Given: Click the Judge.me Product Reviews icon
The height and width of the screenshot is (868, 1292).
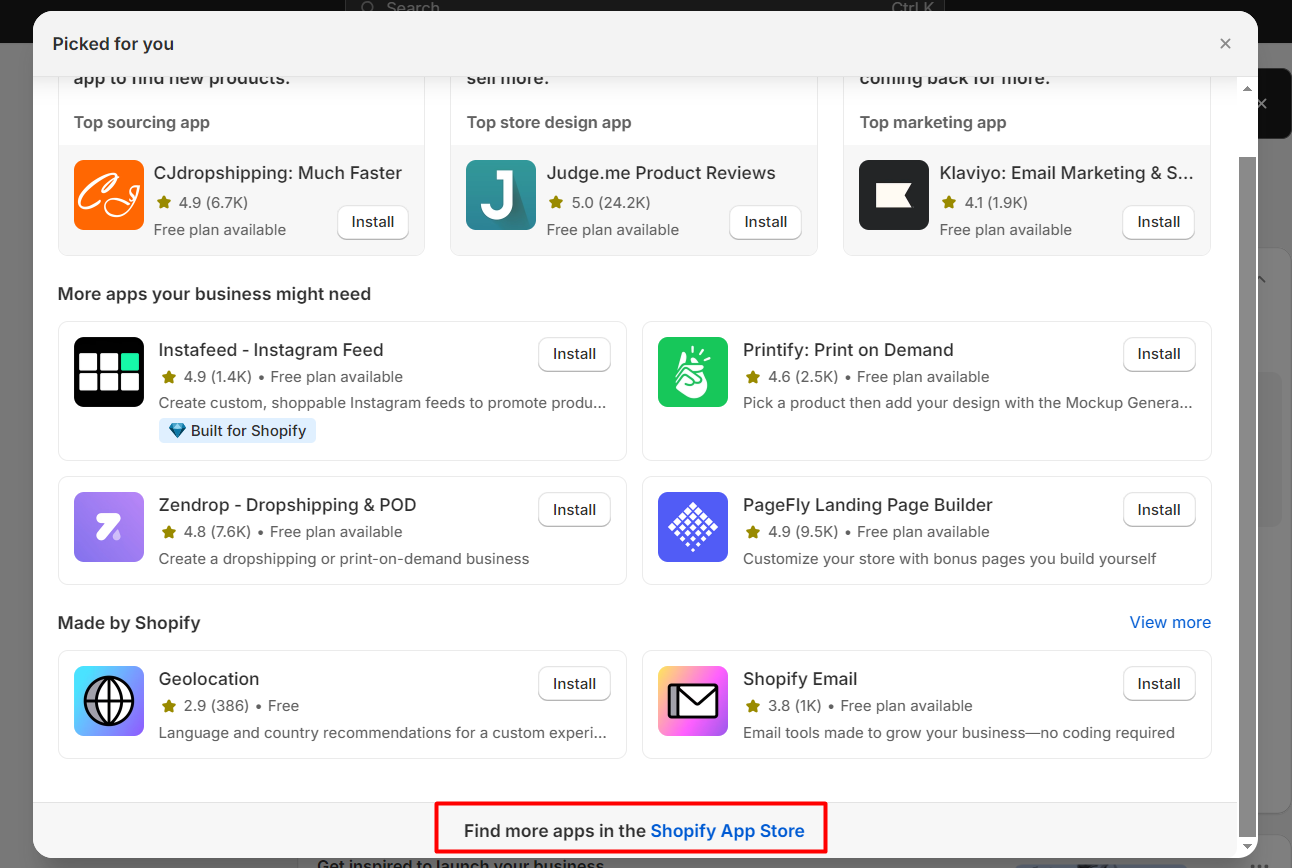Looking at the screenshot, I should point(501,195).
